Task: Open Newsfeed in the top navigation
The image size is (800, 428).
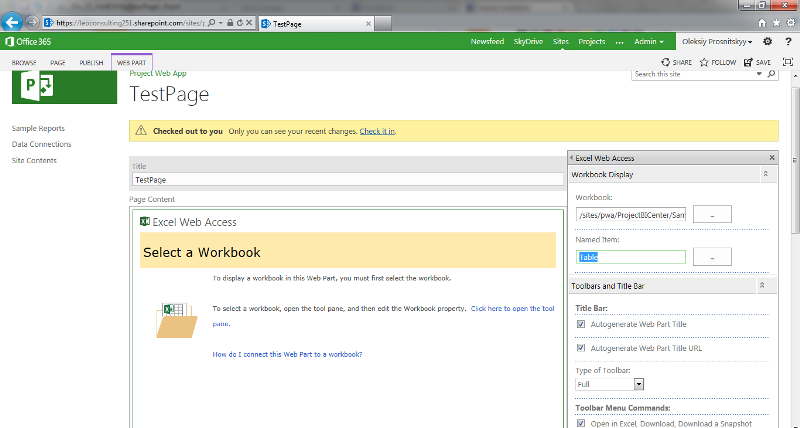Action: pyautogui.click(x=487, y=42)
